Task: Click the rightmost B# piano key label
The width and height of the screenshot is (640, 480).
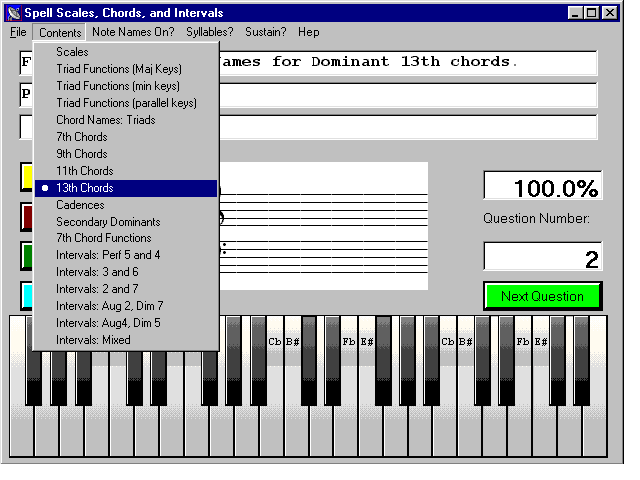Action: (465, 342)
